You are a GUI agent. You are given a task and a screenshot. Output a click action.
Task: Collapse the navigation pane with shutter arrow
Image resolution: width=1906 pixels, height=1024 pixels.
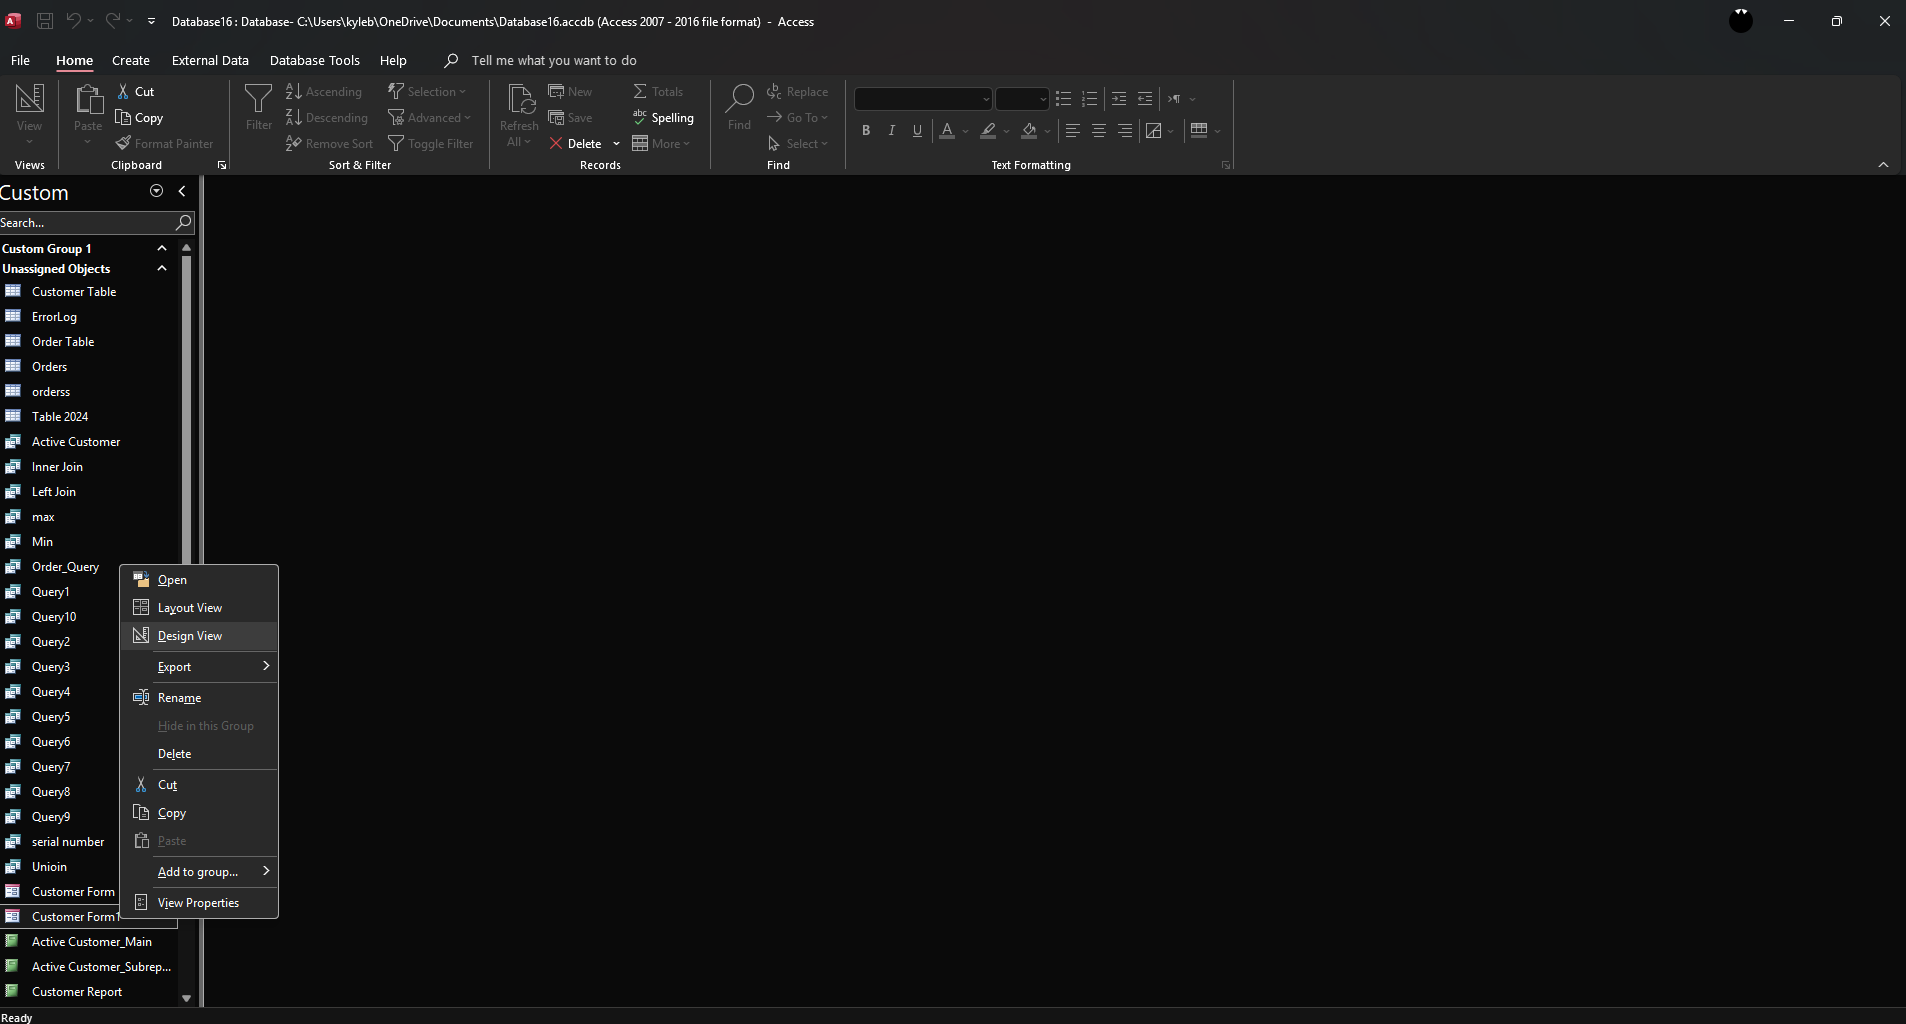182,191
